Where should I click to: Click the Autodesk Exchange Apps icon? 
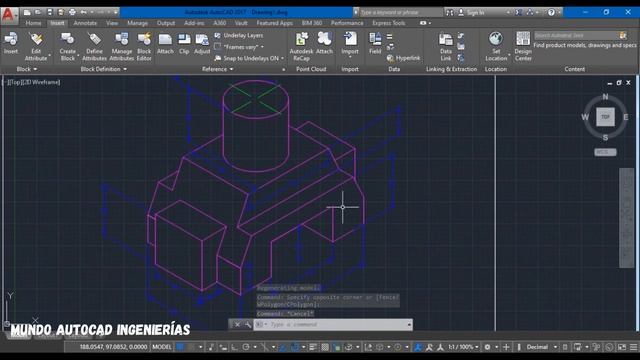tap(518, 12)
